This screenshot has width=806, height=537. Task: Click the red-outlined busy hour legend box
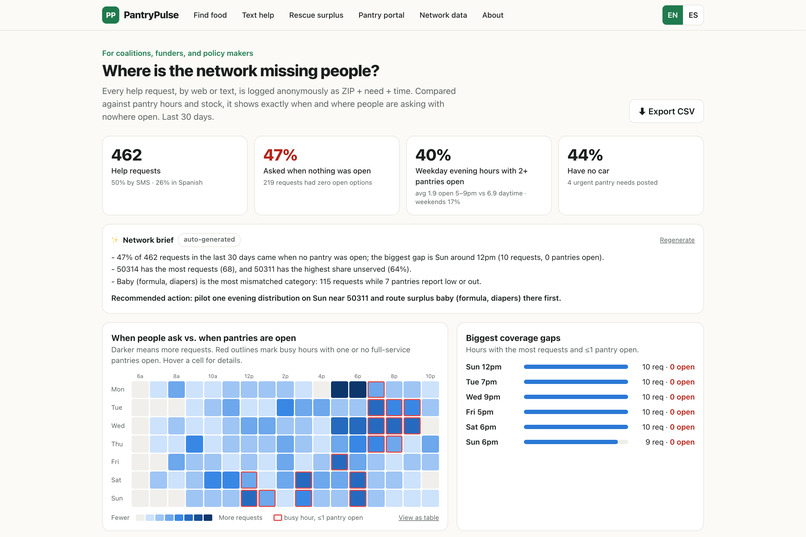278,517
